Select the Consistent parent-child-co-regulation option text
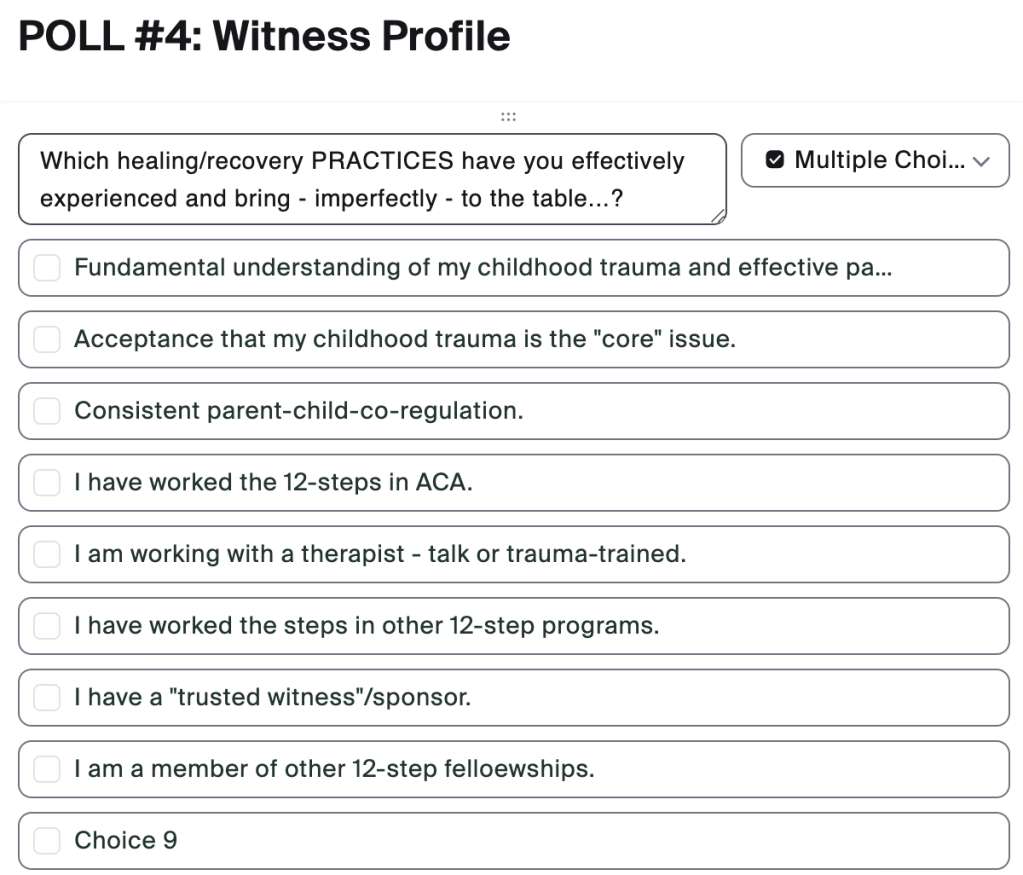1023x875 pixels. coord(298,411)
